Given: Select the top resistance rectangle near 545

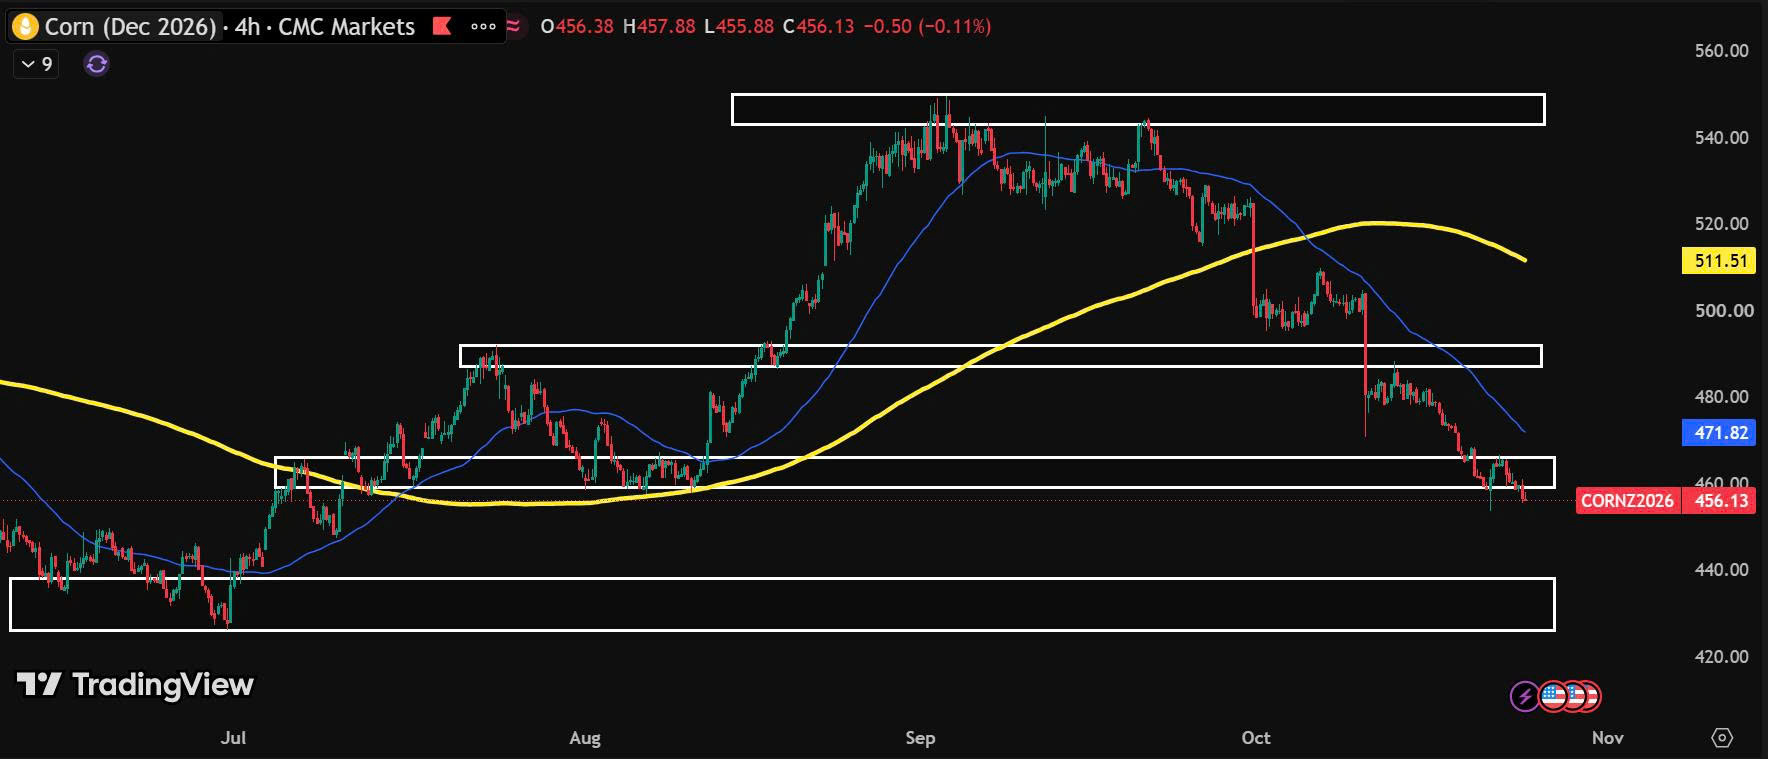Looking at the screenshot, I should coord(1138,110).
